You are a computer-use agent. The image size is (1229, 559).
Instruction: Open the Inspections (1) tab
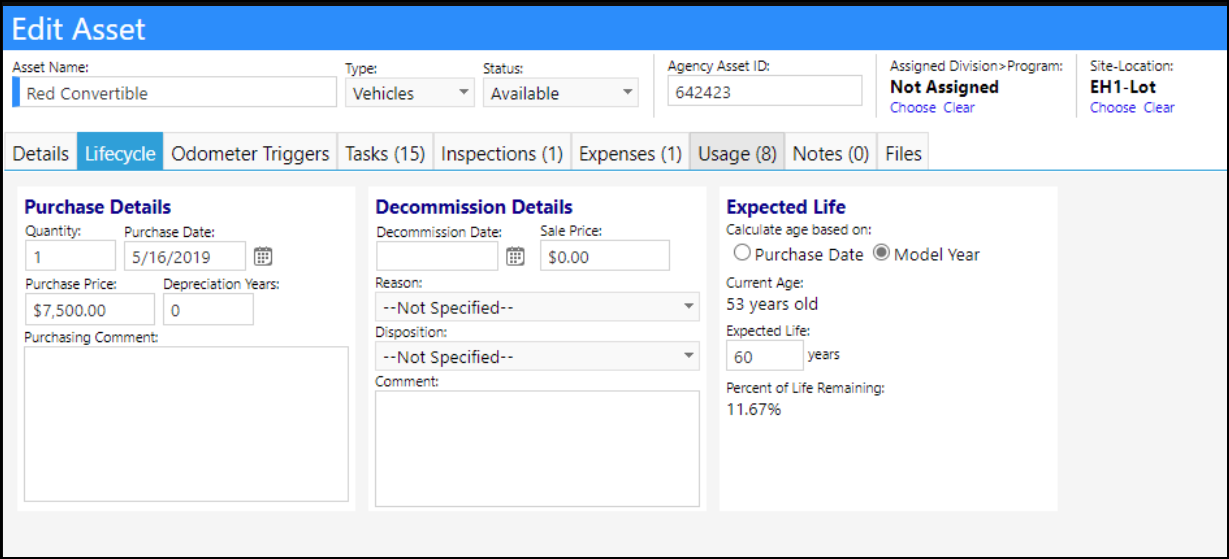[x=502, y=154]
